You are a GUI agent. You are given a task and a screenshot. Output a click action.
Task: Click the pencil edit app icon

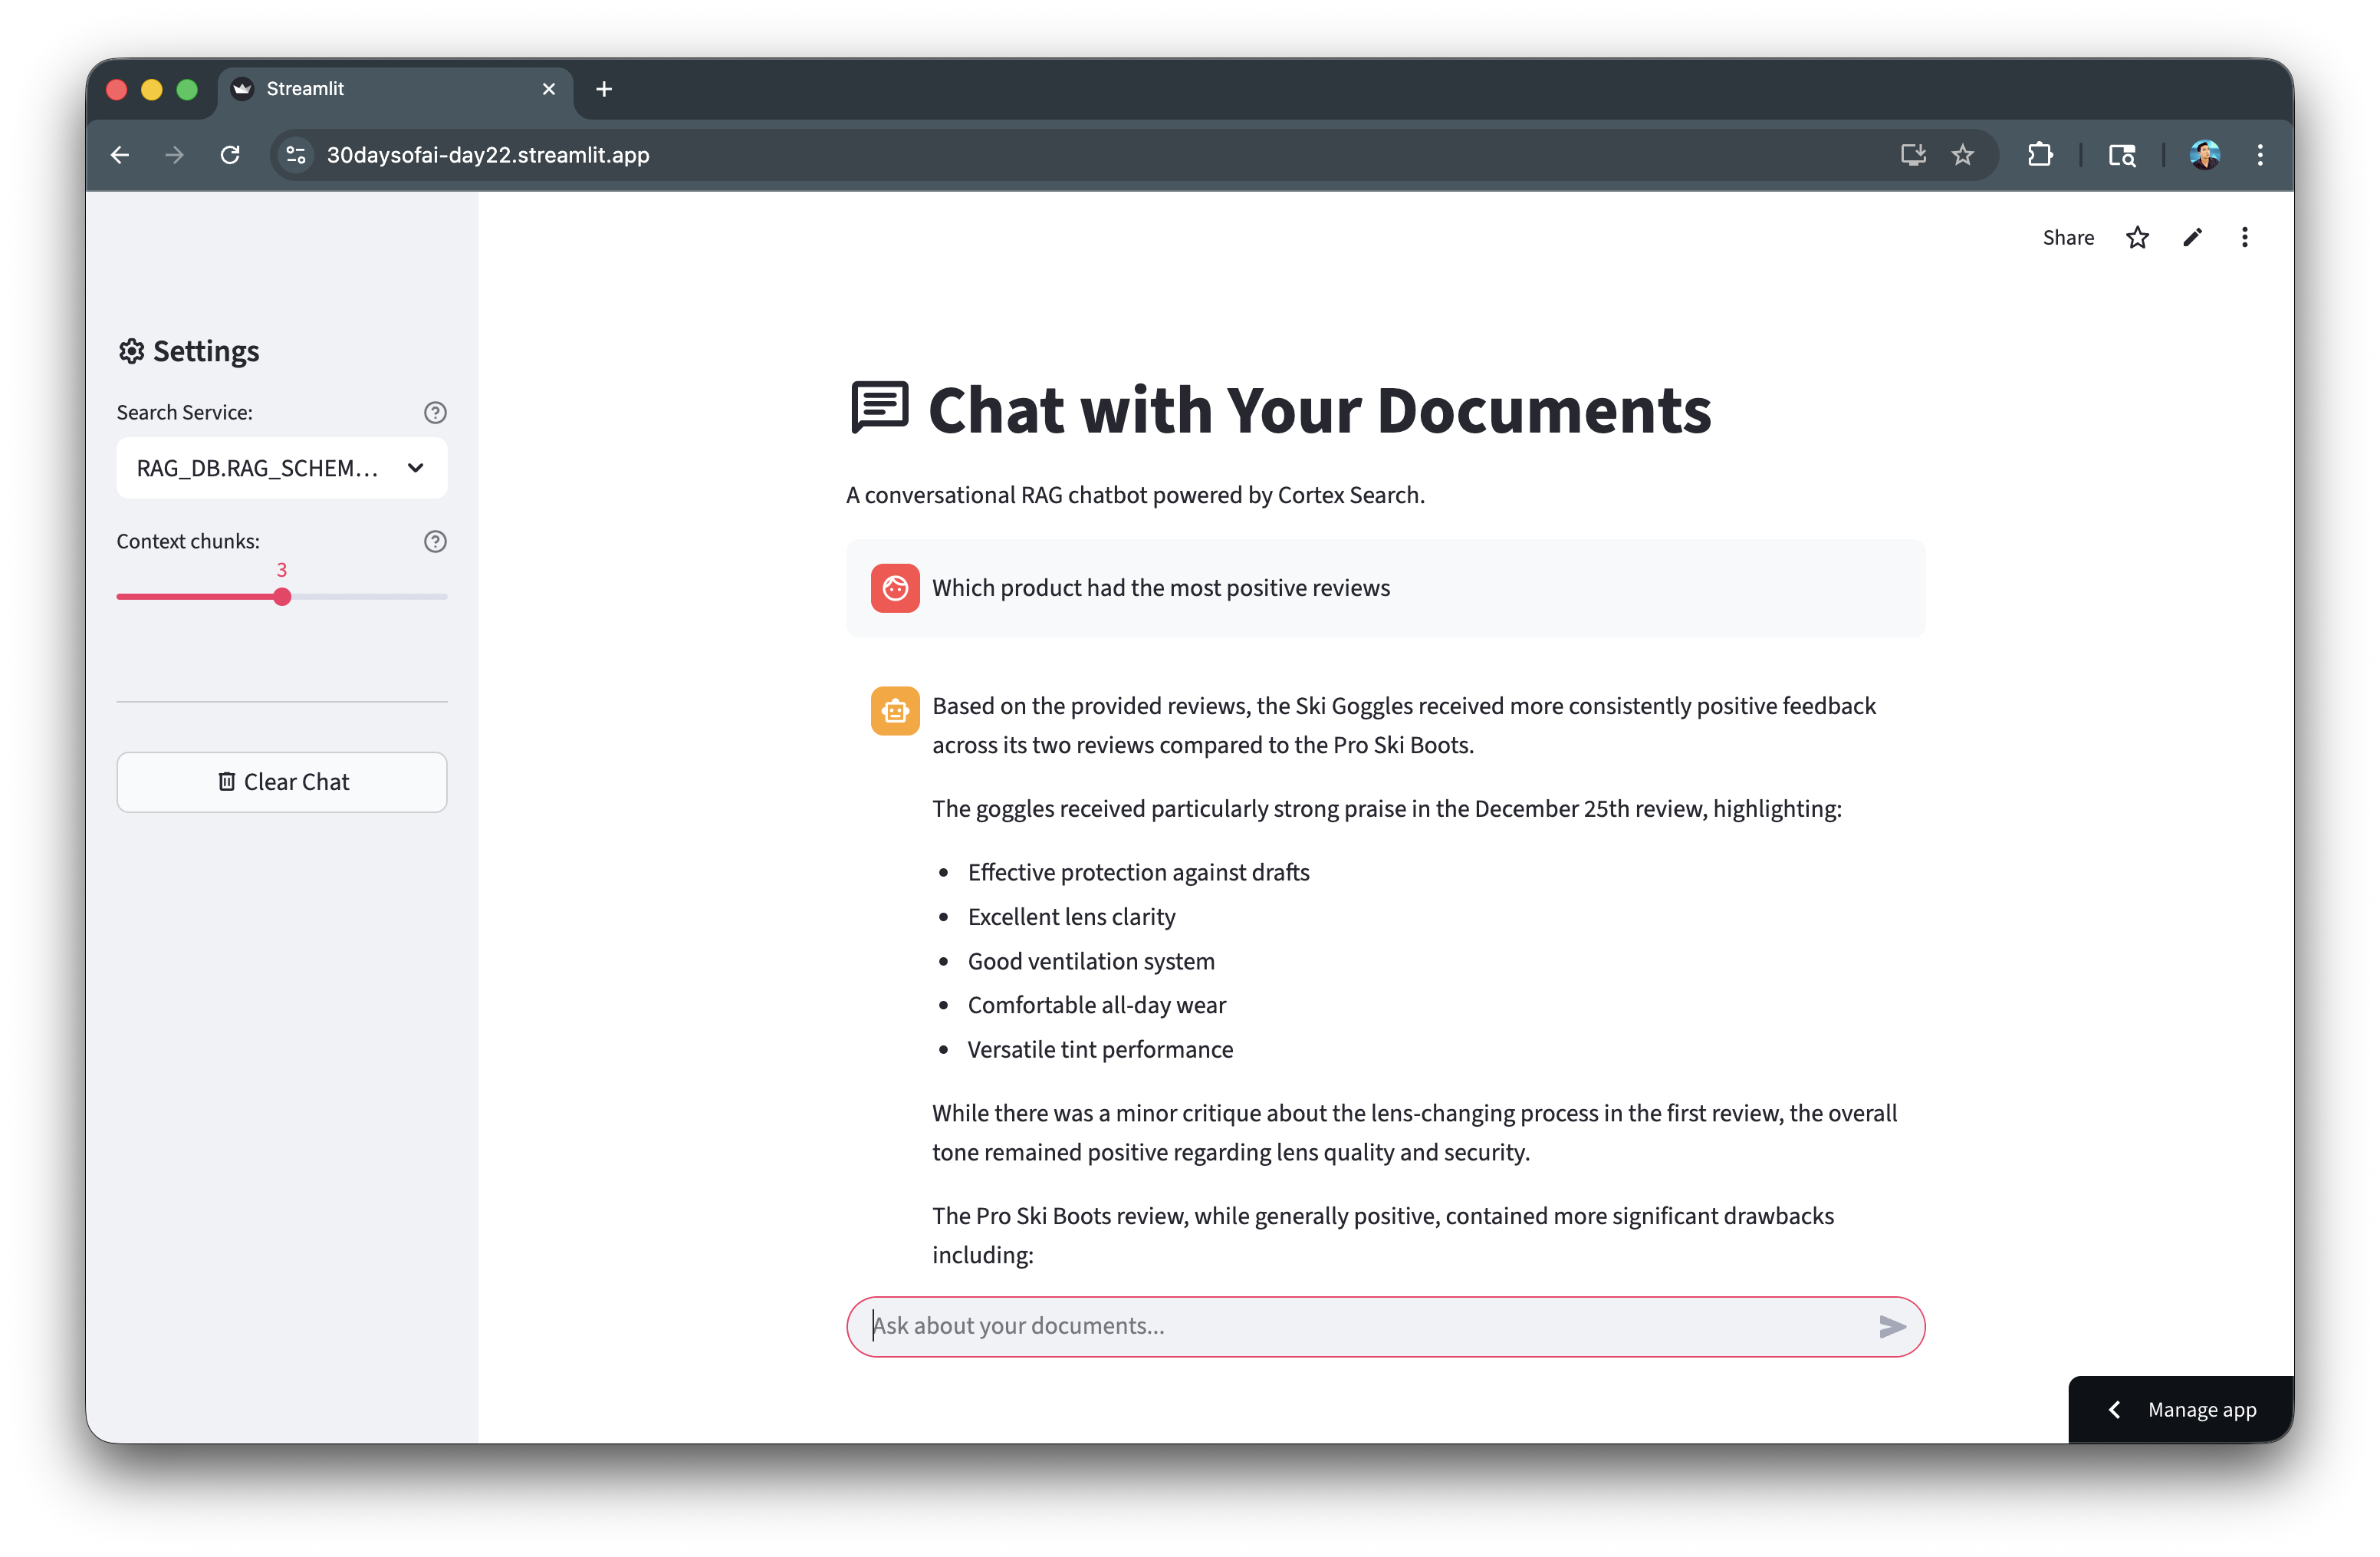(x=2192, y=237)
